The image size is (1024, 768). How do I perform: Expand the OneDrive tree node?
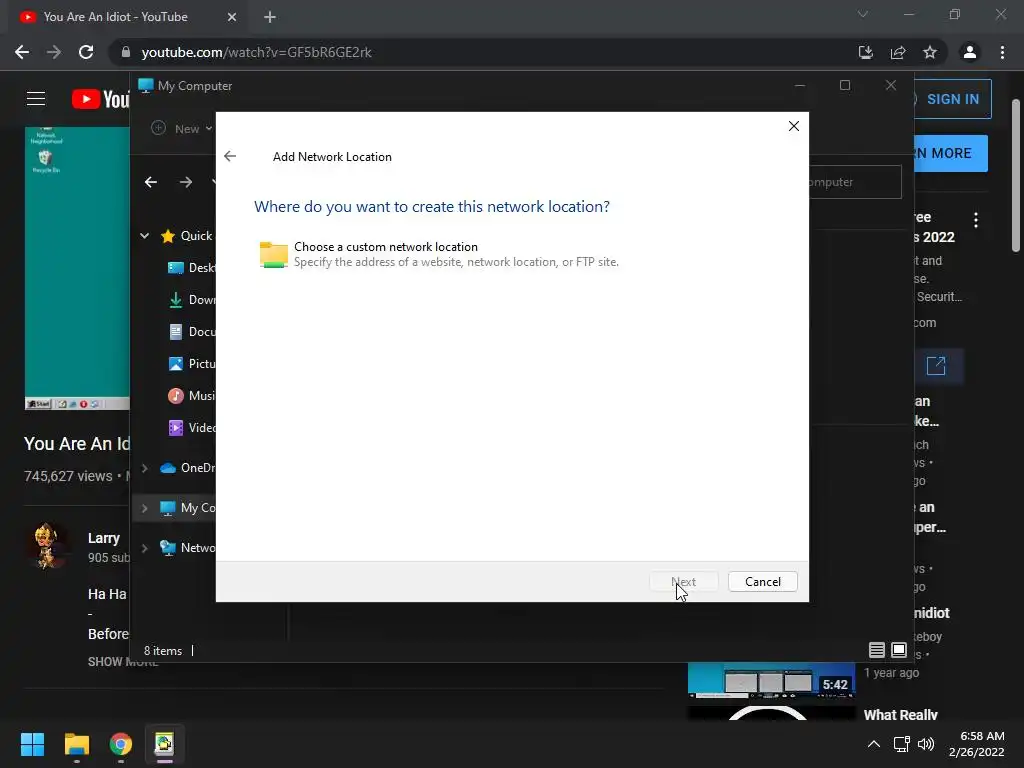click(x=144, y=468)
